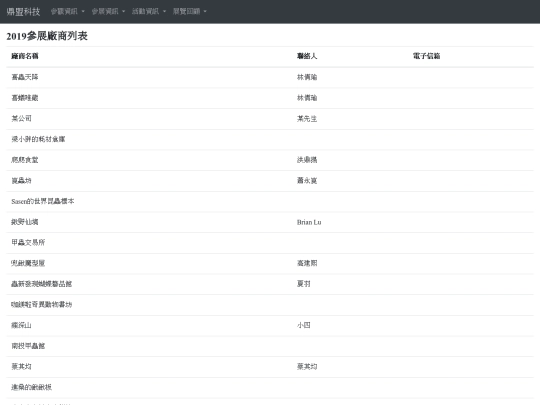540x405 pixels.
Task: Select the Sasen的世界昆蟲標本 vendor name
Action: (43, 201)
